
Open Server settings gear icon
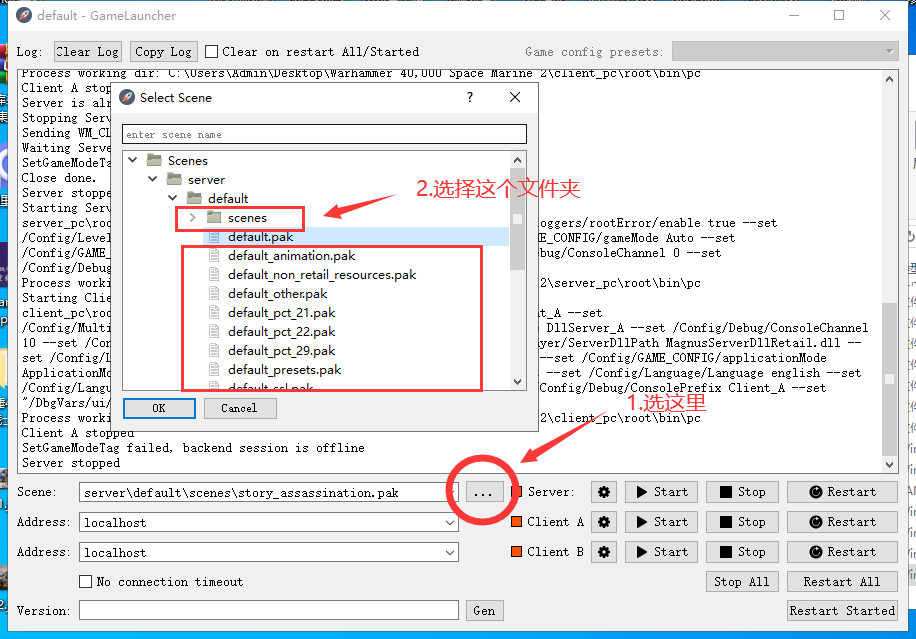[x=604, y=492]
